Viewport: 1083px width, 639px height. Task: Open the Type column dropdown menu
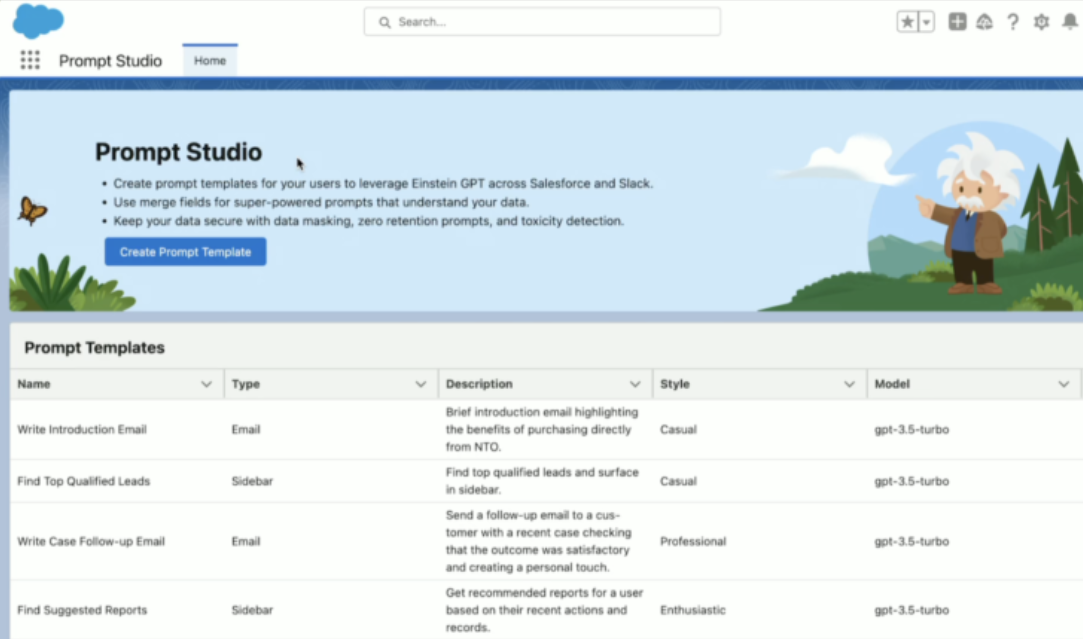[x=420, y=384]
